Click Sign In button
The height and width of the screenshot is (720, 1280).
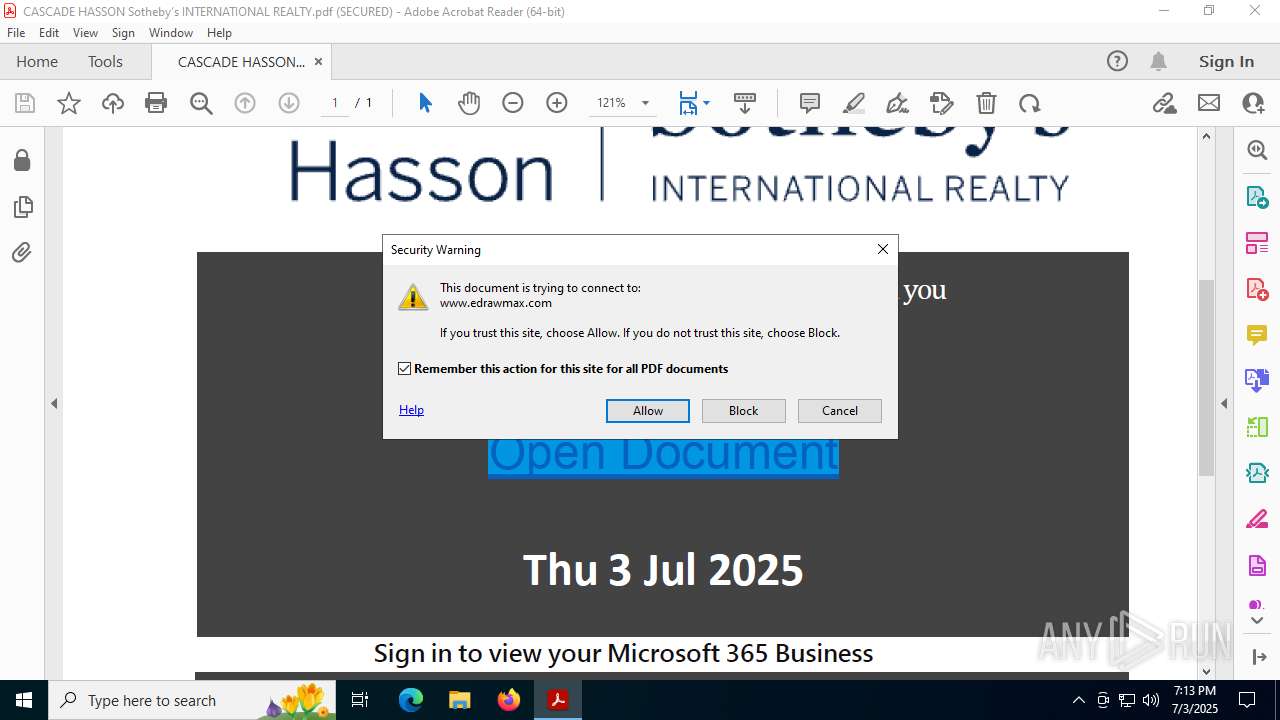[x=1226, y=61]
